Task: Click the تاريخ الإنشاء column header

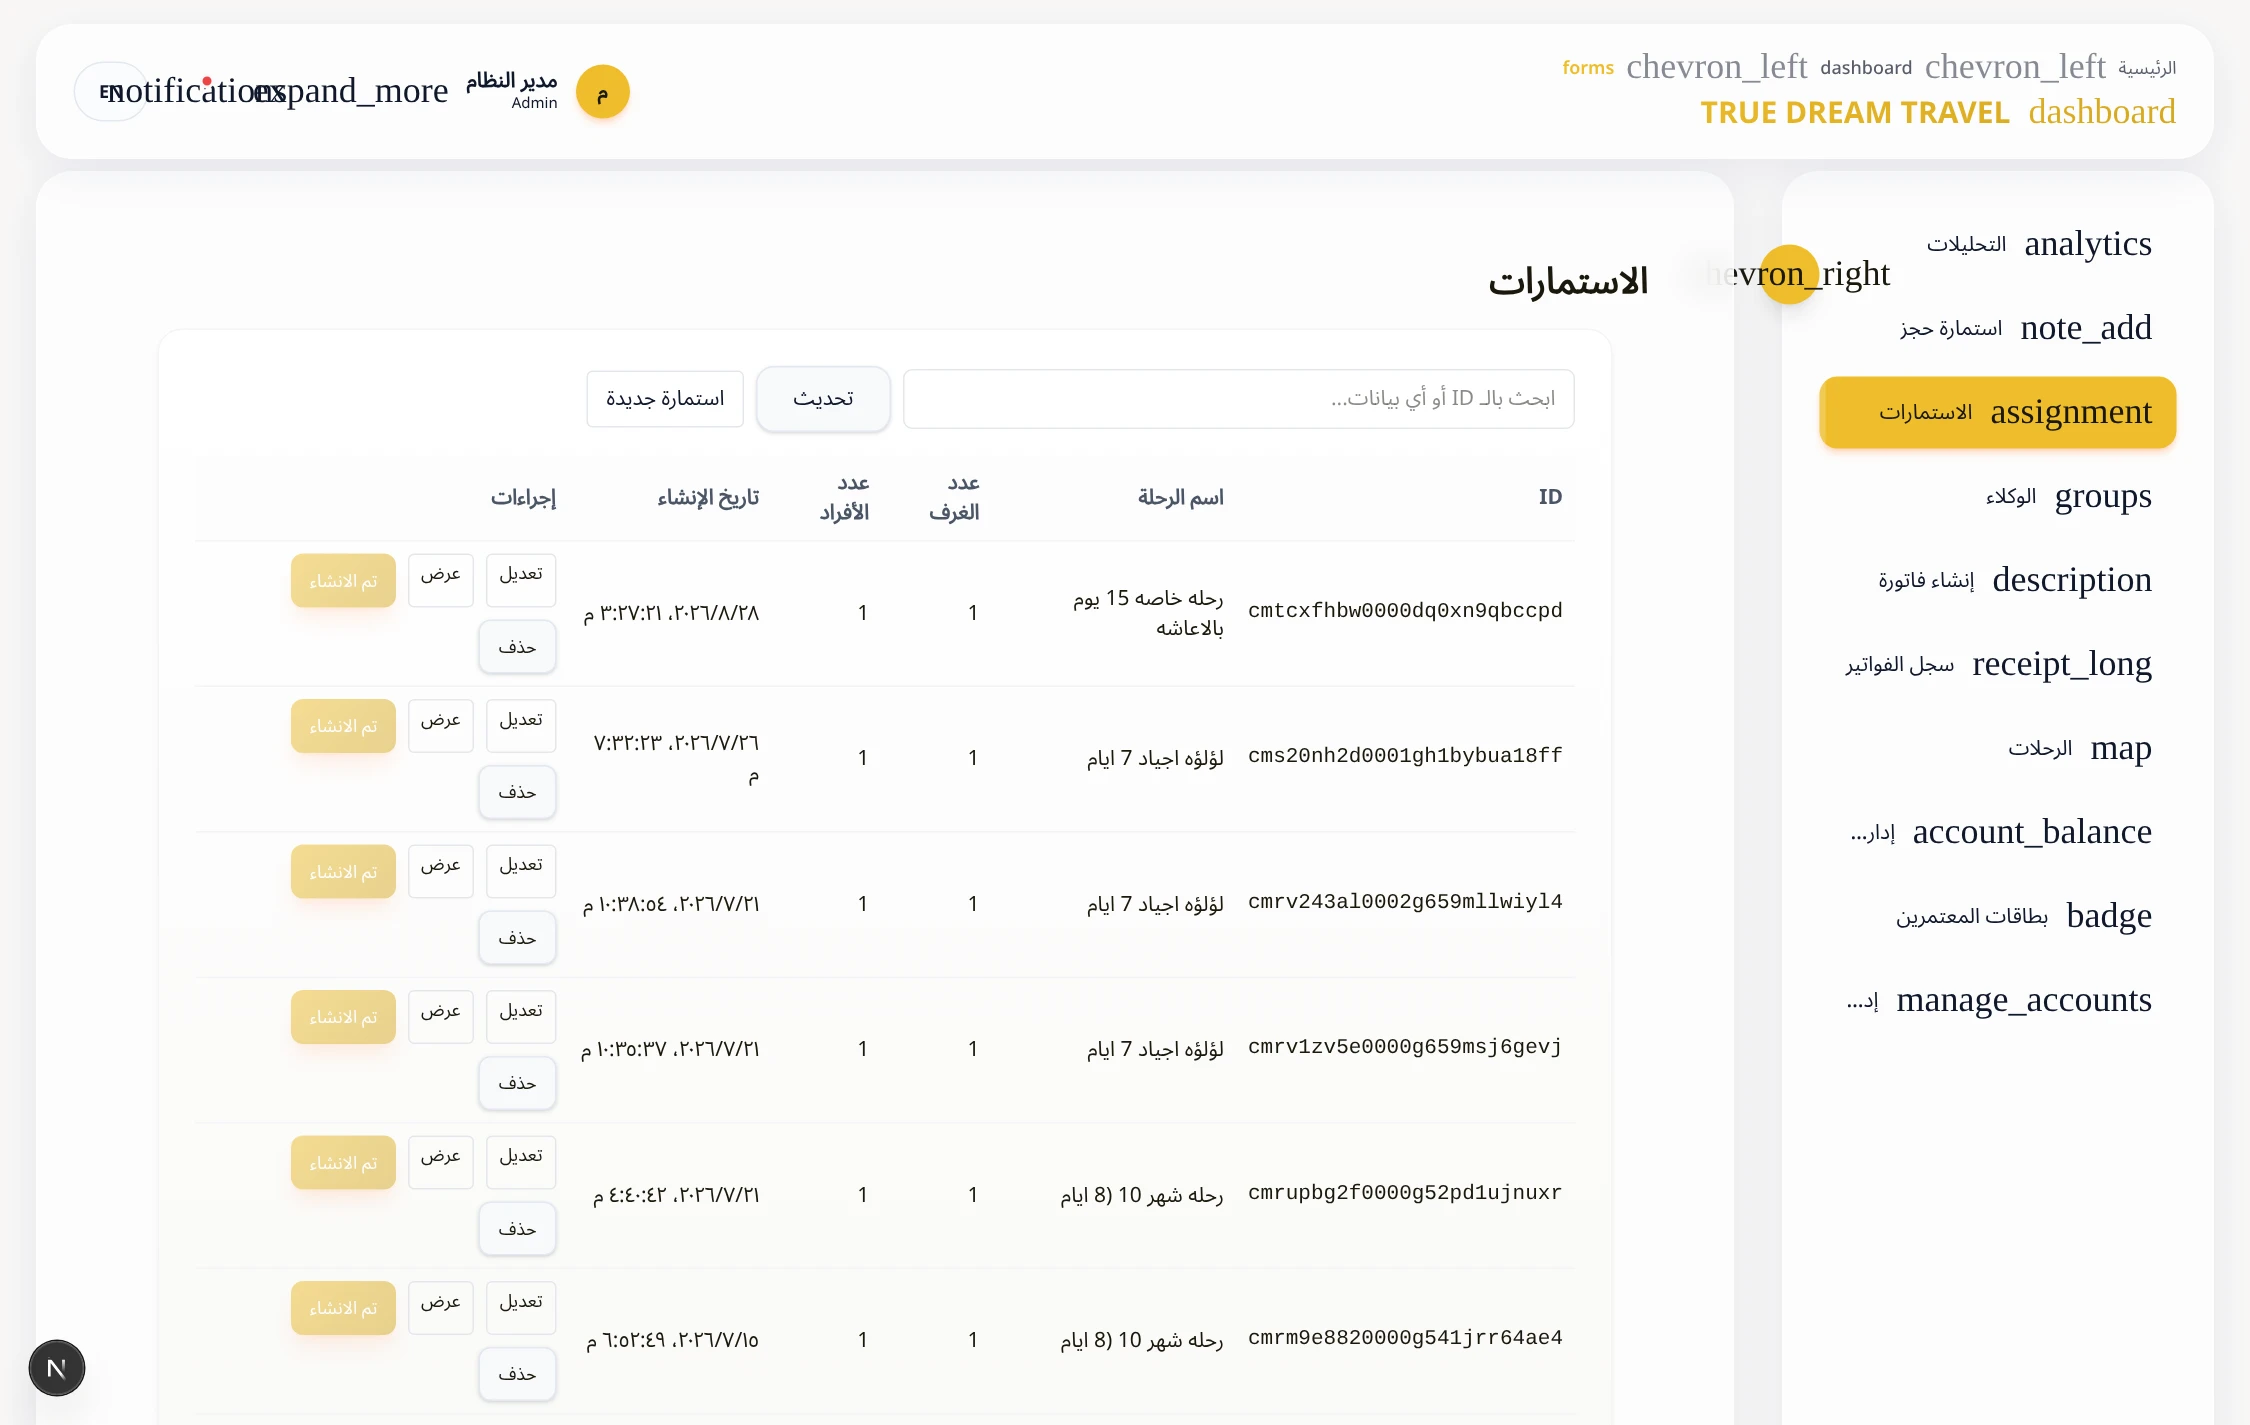Action: click(x=708, y=498)
